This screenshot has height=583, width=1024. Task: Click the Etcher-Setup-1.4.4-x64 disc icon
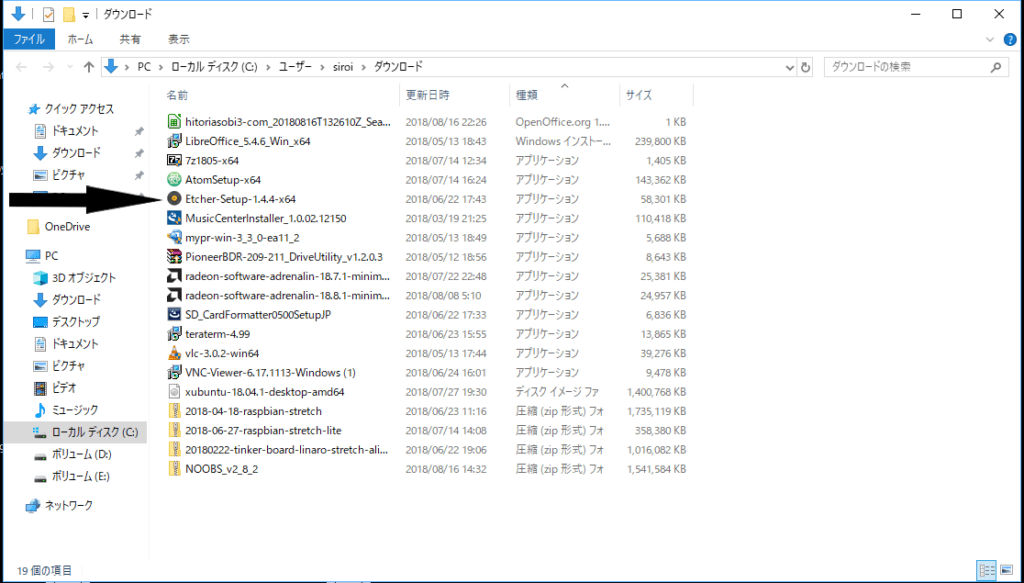click(x=173, y=199)
